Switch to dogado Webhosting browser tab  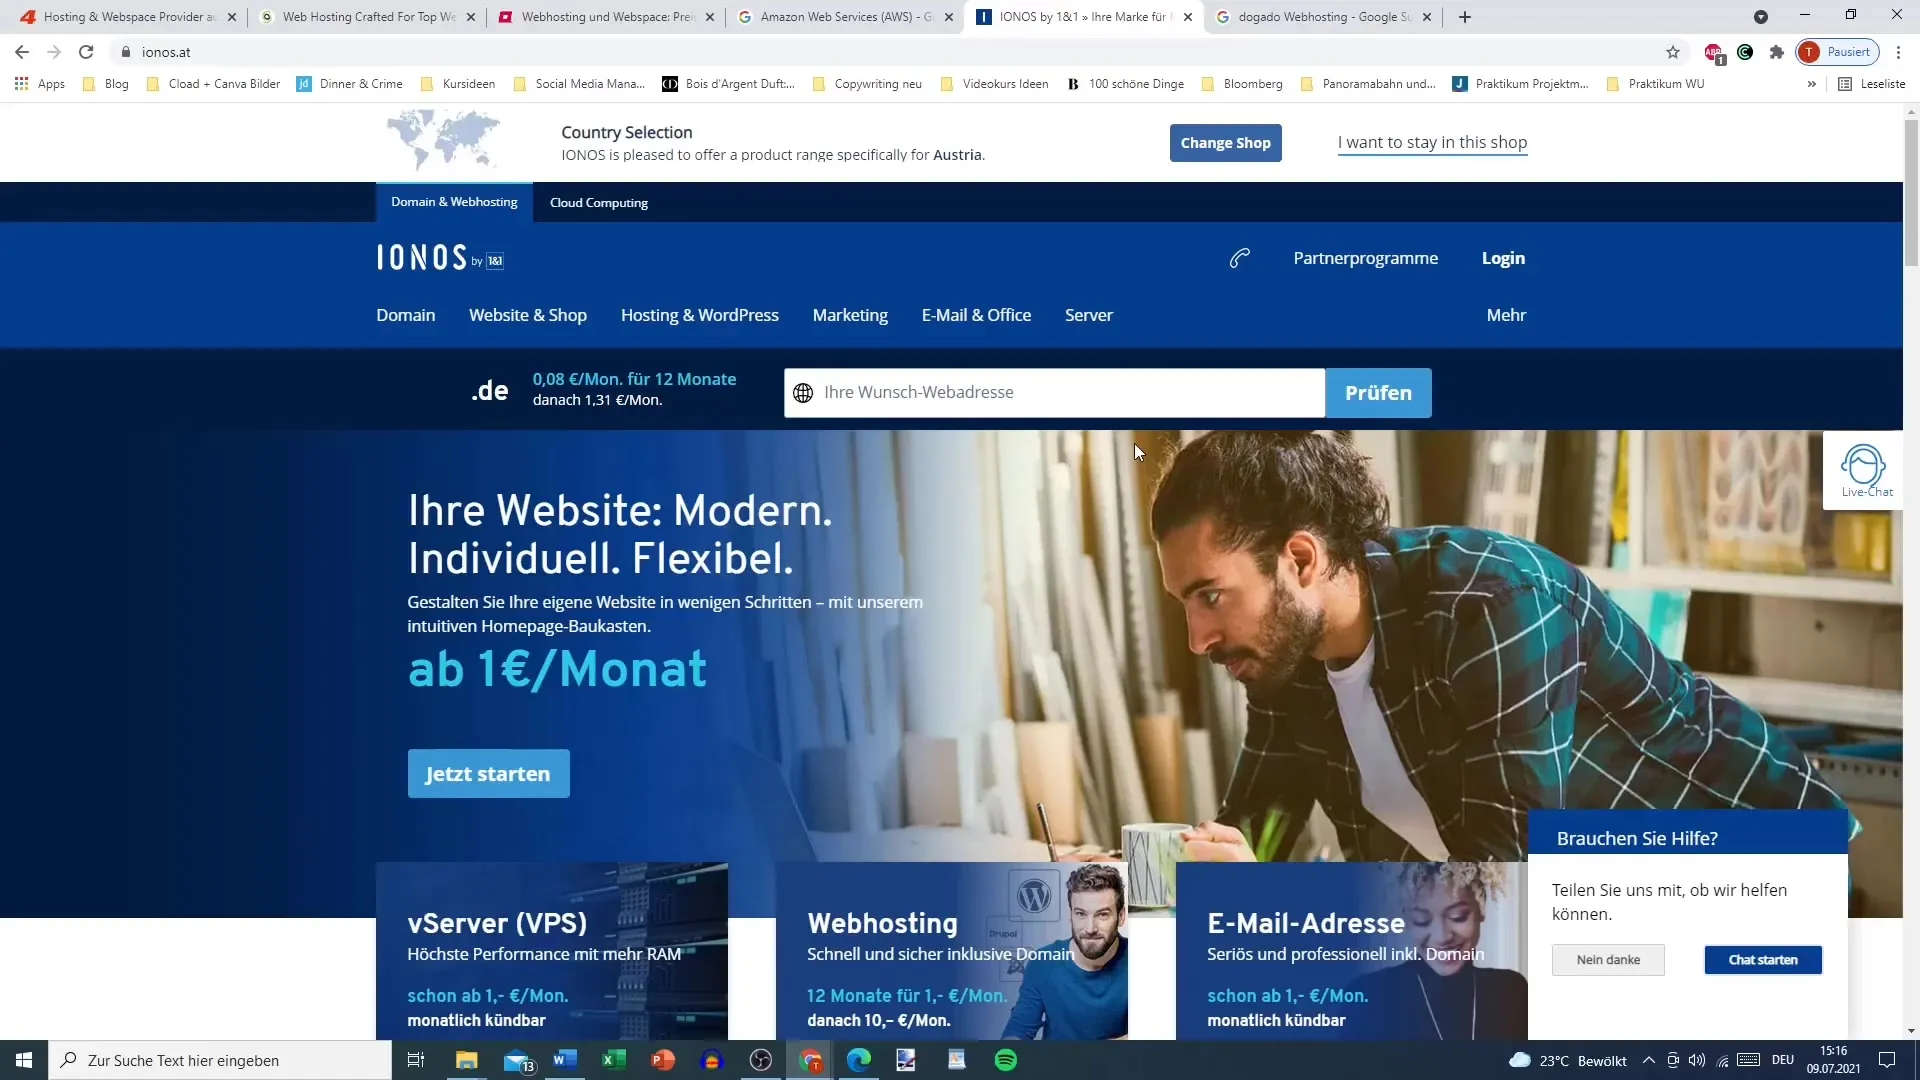tap(1323, 17)
